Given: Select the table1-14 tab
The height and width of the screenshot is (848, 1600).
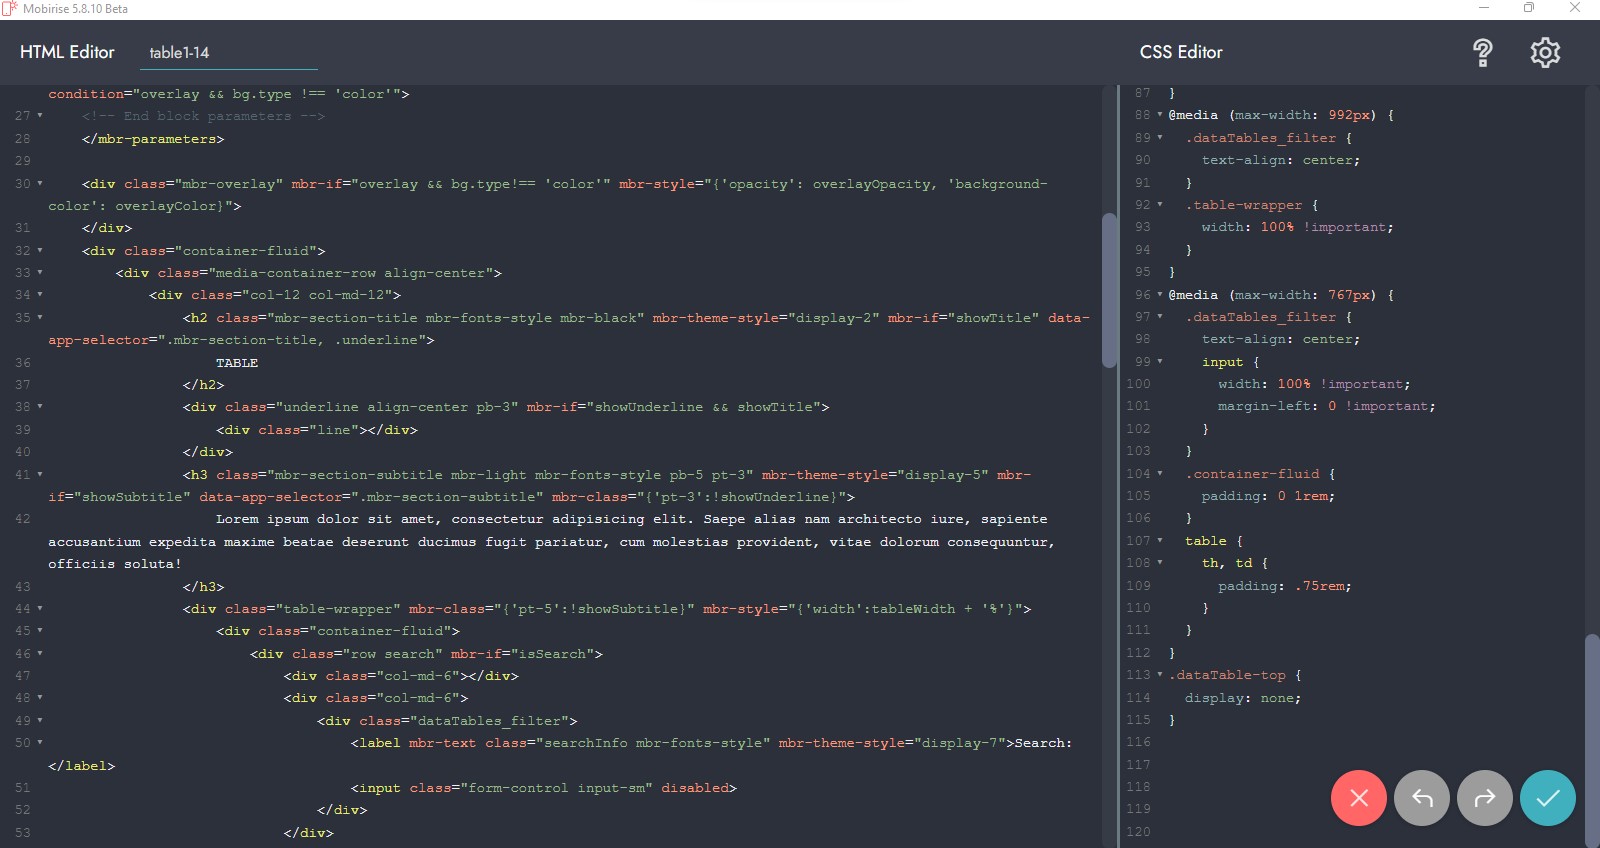Looking at the screenshot, I should tap(180, 53).
